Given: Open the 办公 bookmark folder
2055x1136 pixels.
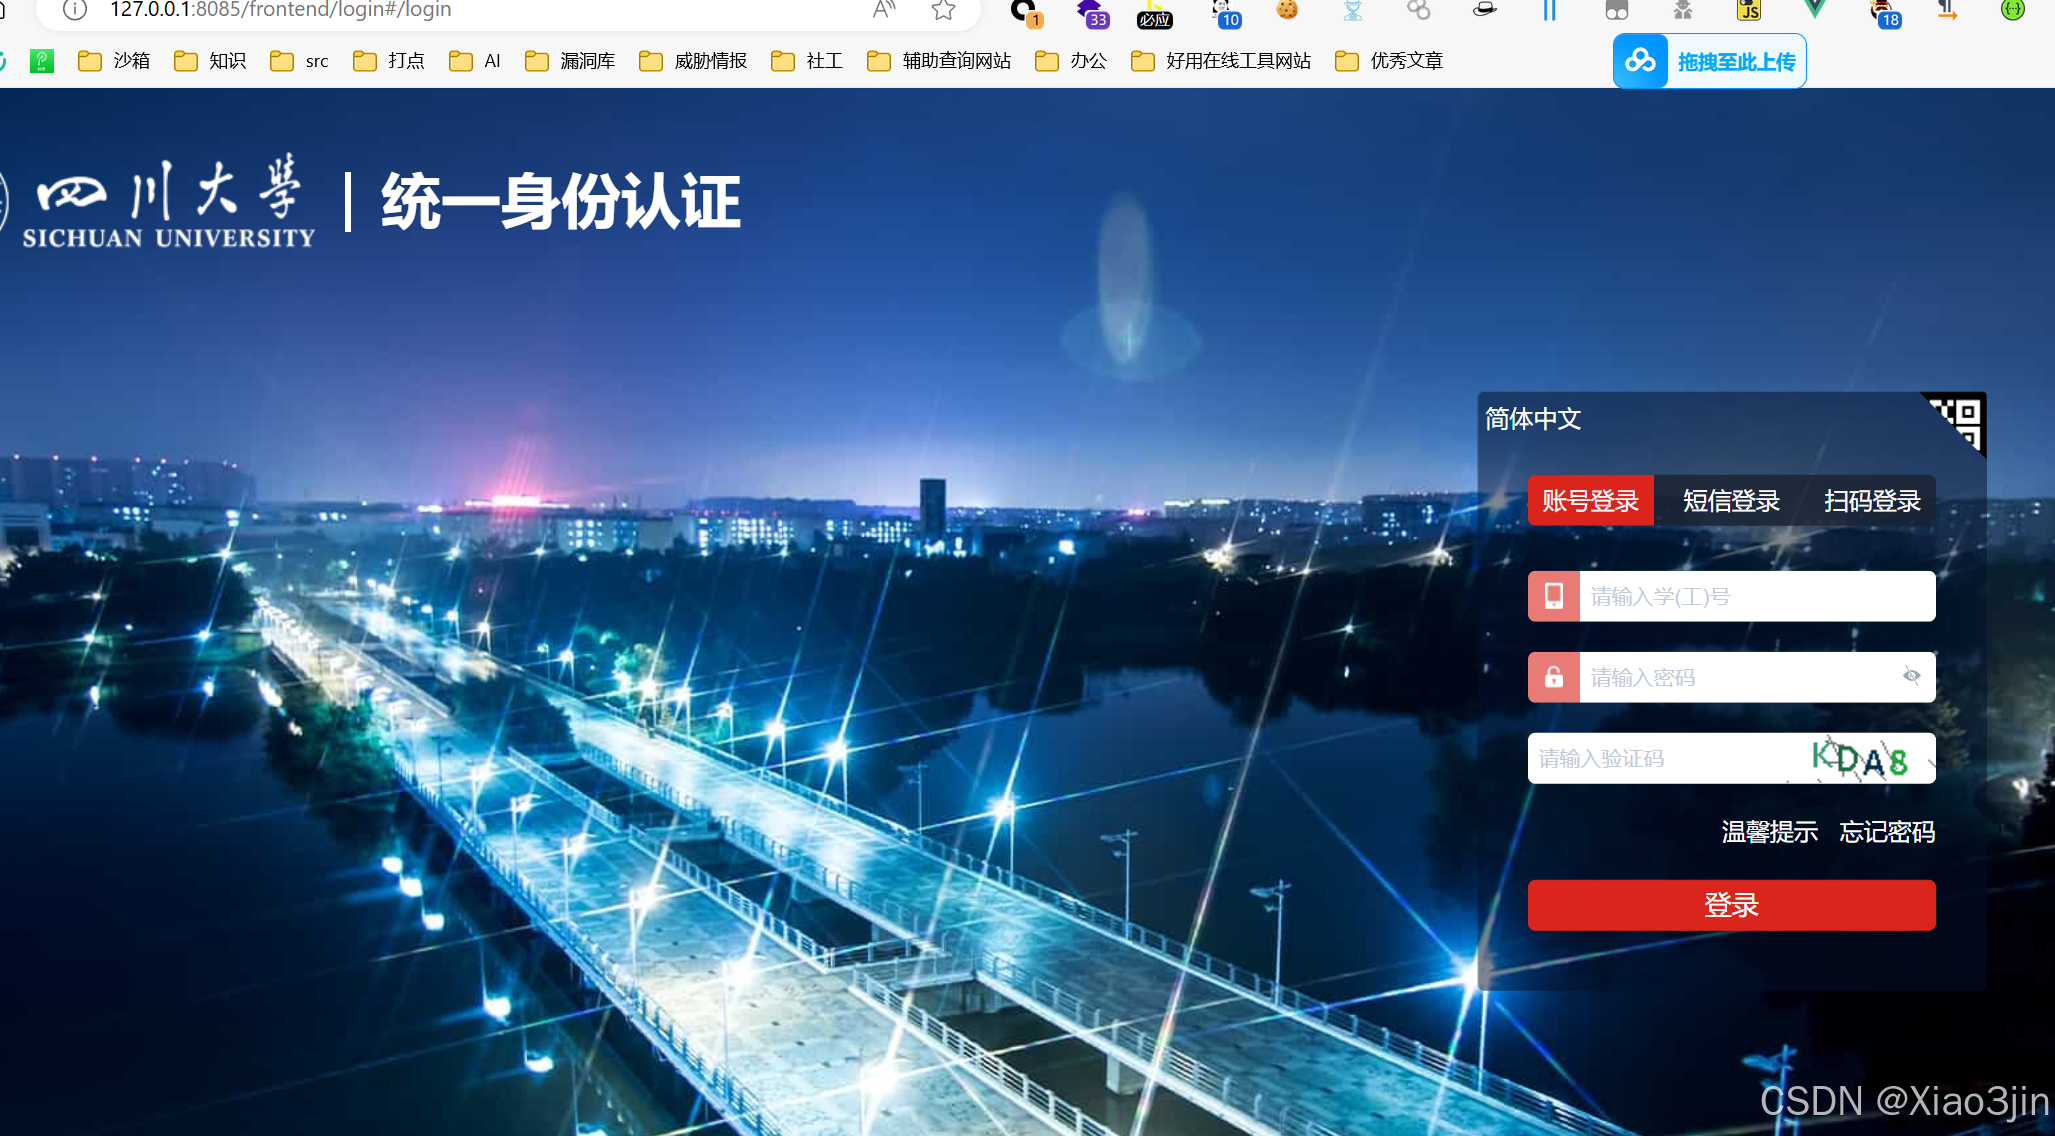Looking at the screenshot, I should pyautogui.click(x=1071, y=61).
